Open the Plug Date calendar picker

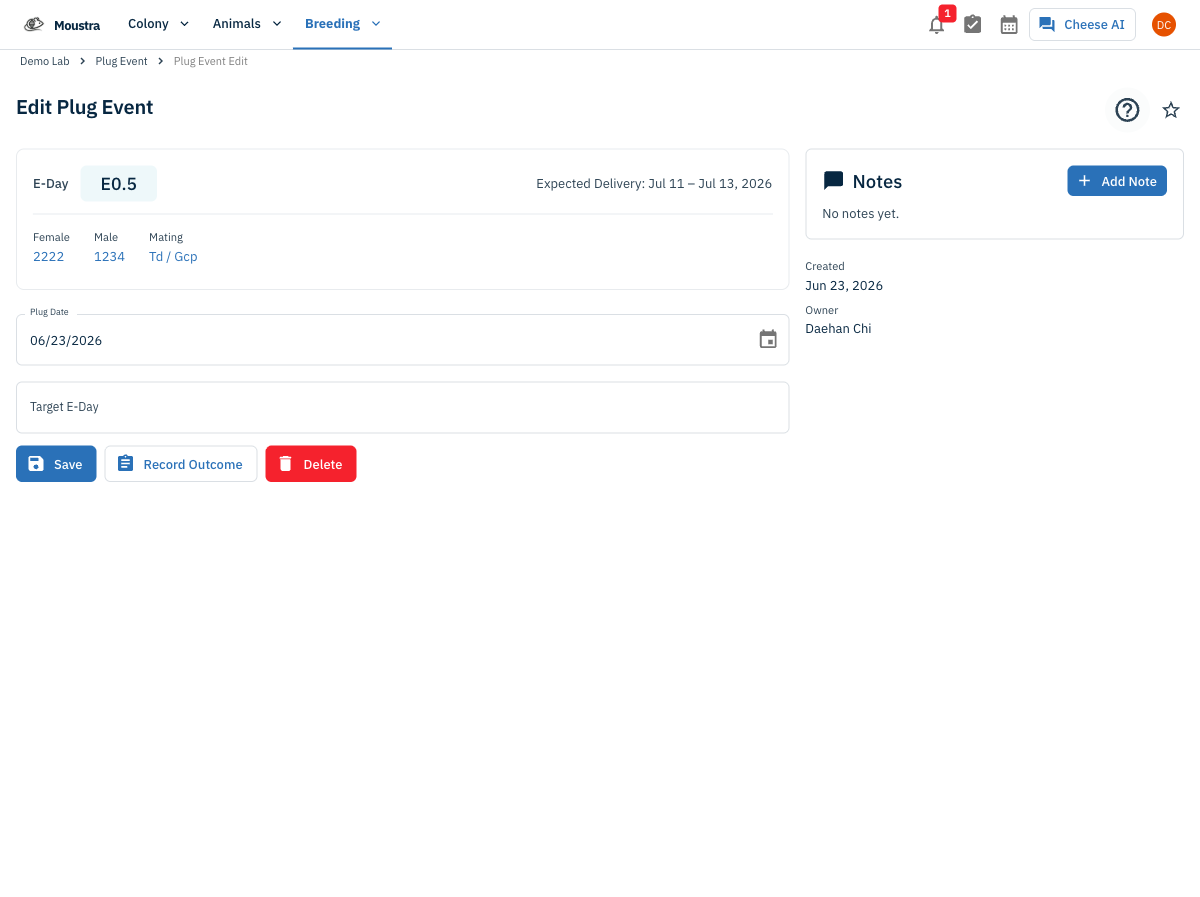(768, 339)
